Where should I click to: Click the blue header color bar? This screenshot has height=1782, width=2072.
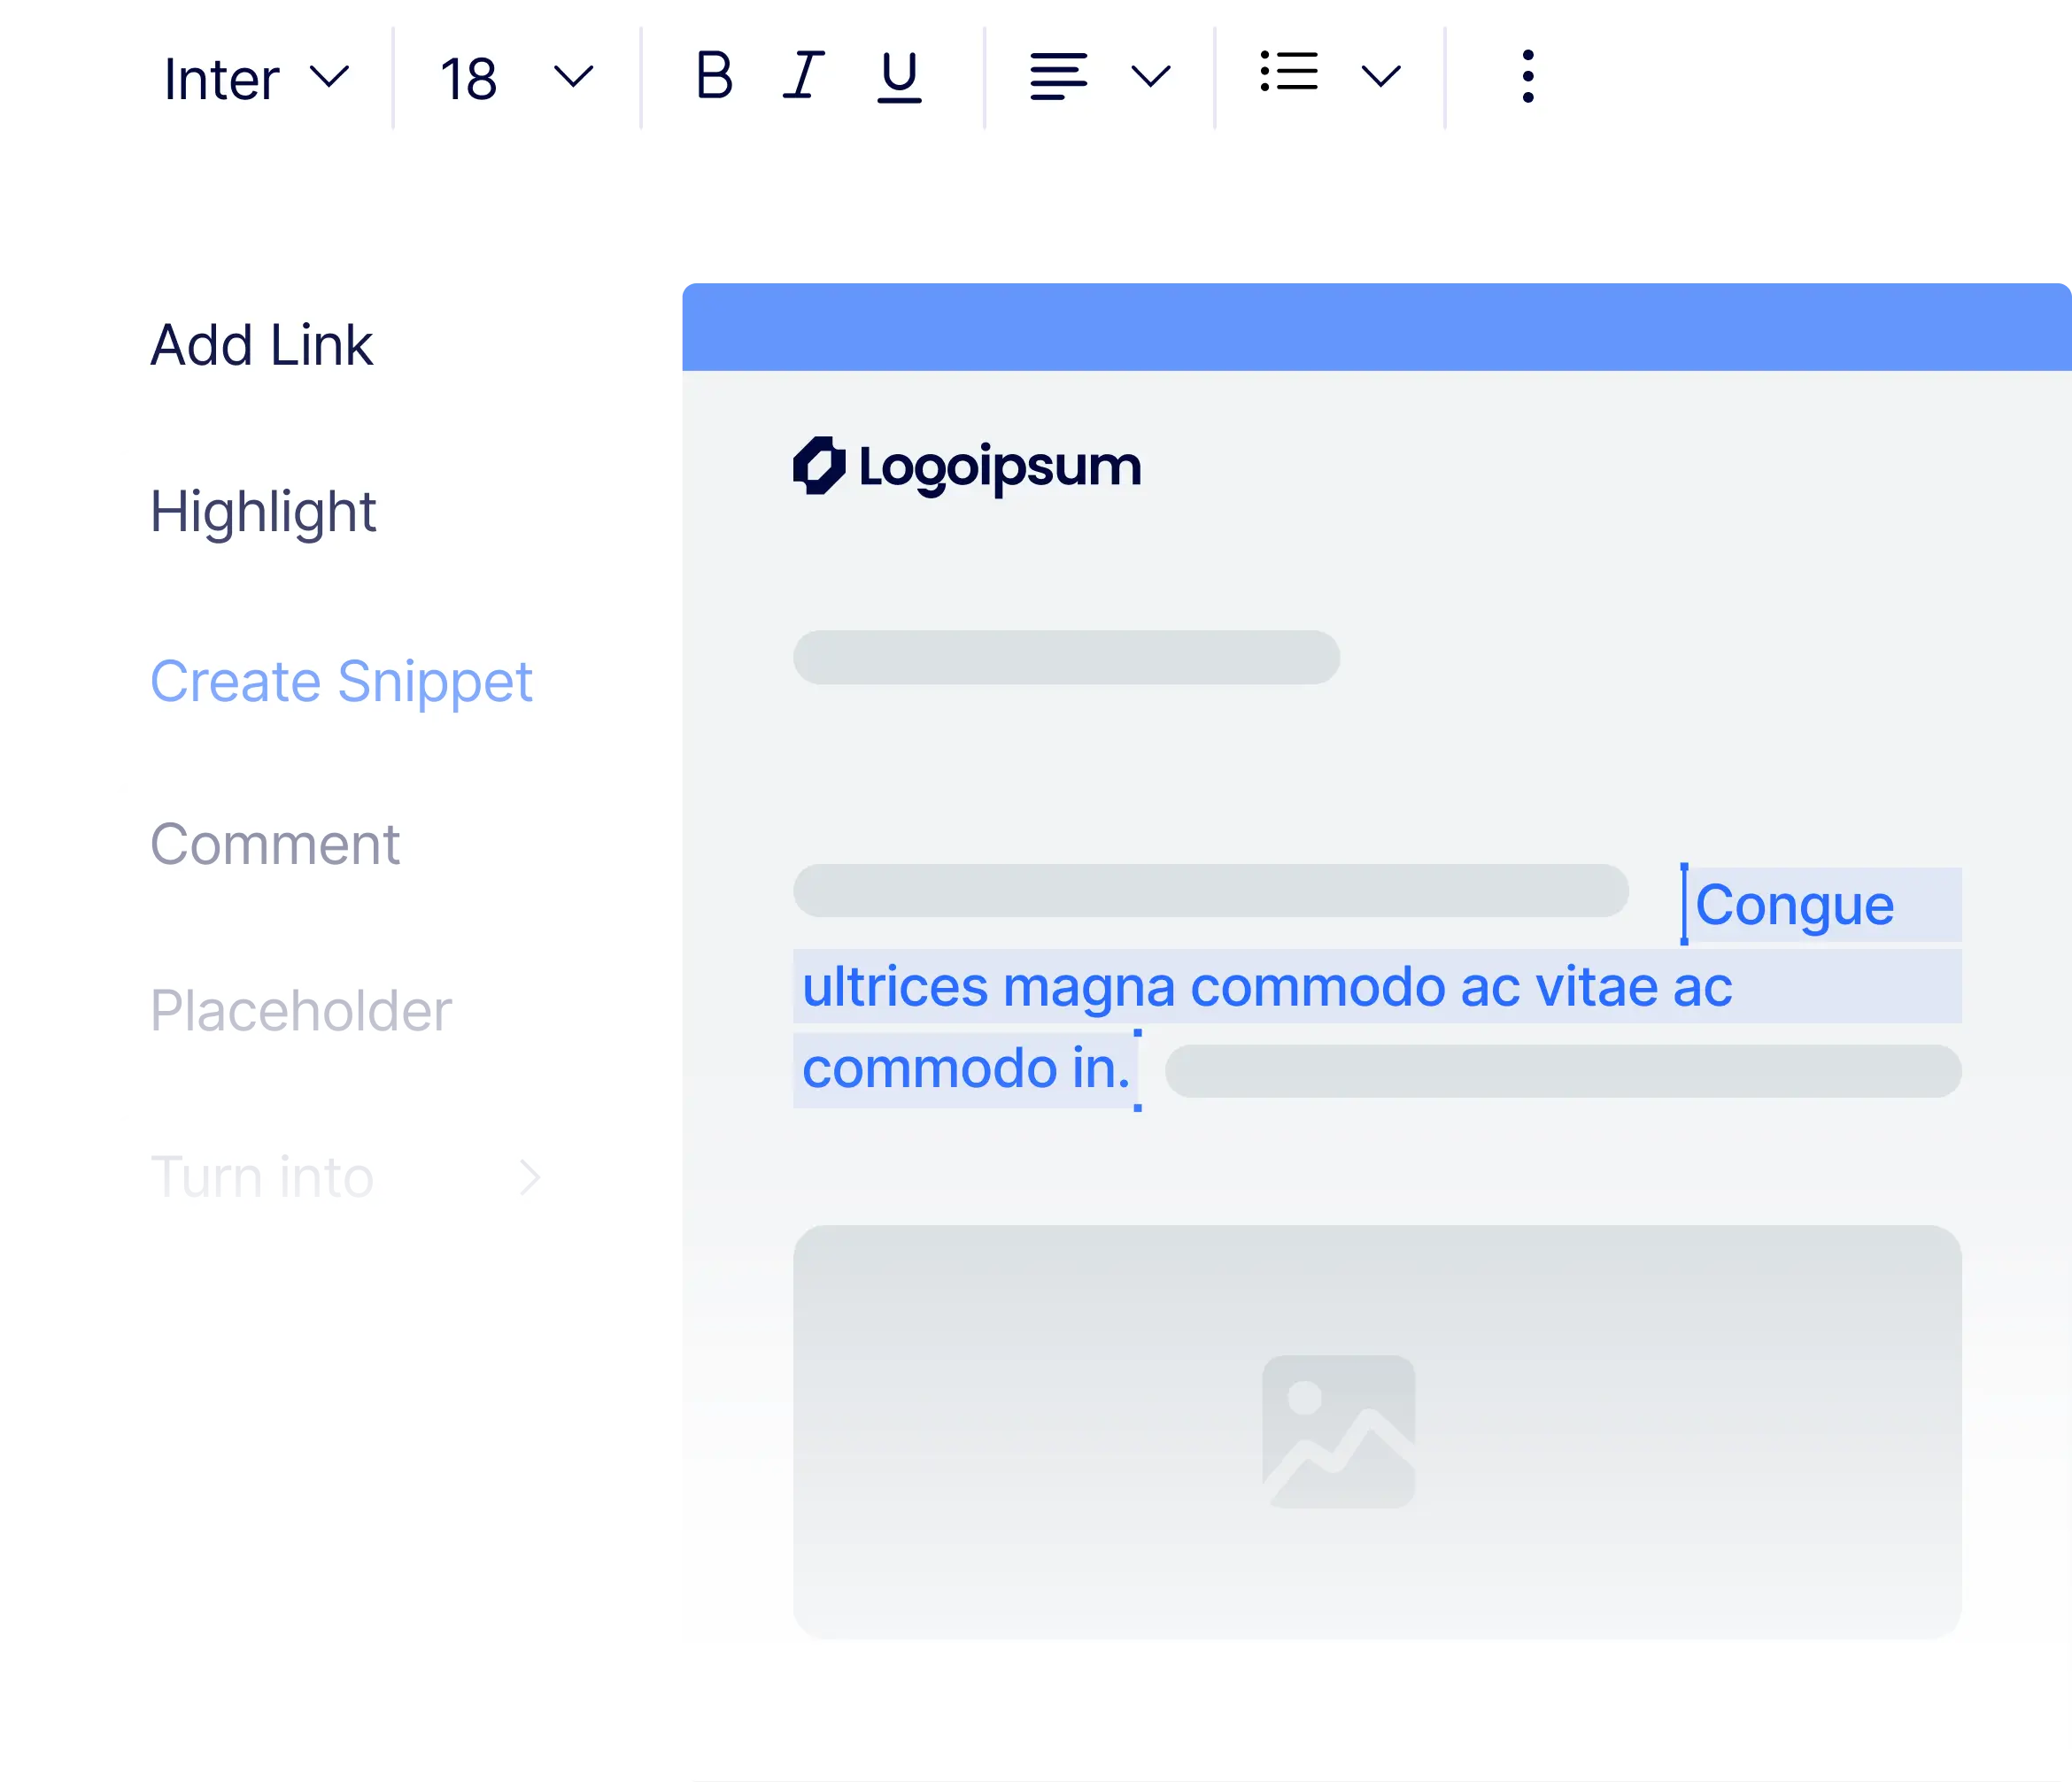pos(1374,327)
